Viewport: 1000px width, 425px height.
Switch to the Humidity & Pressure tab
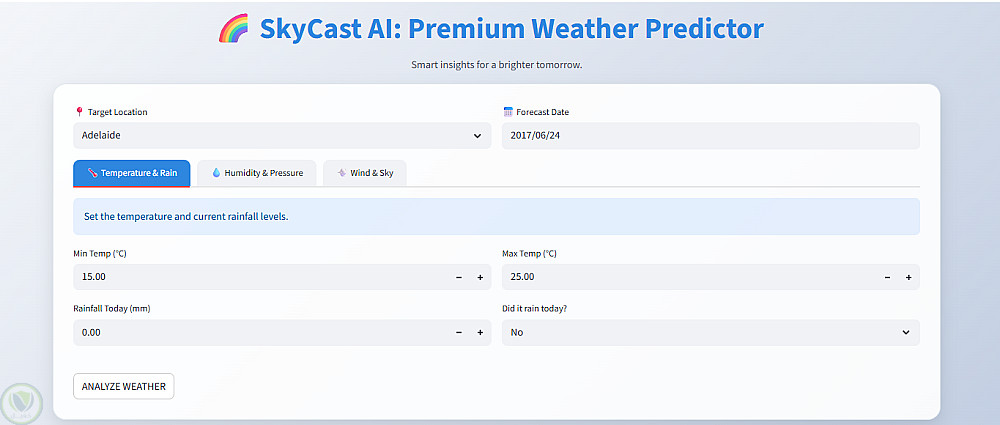[257, 173]
